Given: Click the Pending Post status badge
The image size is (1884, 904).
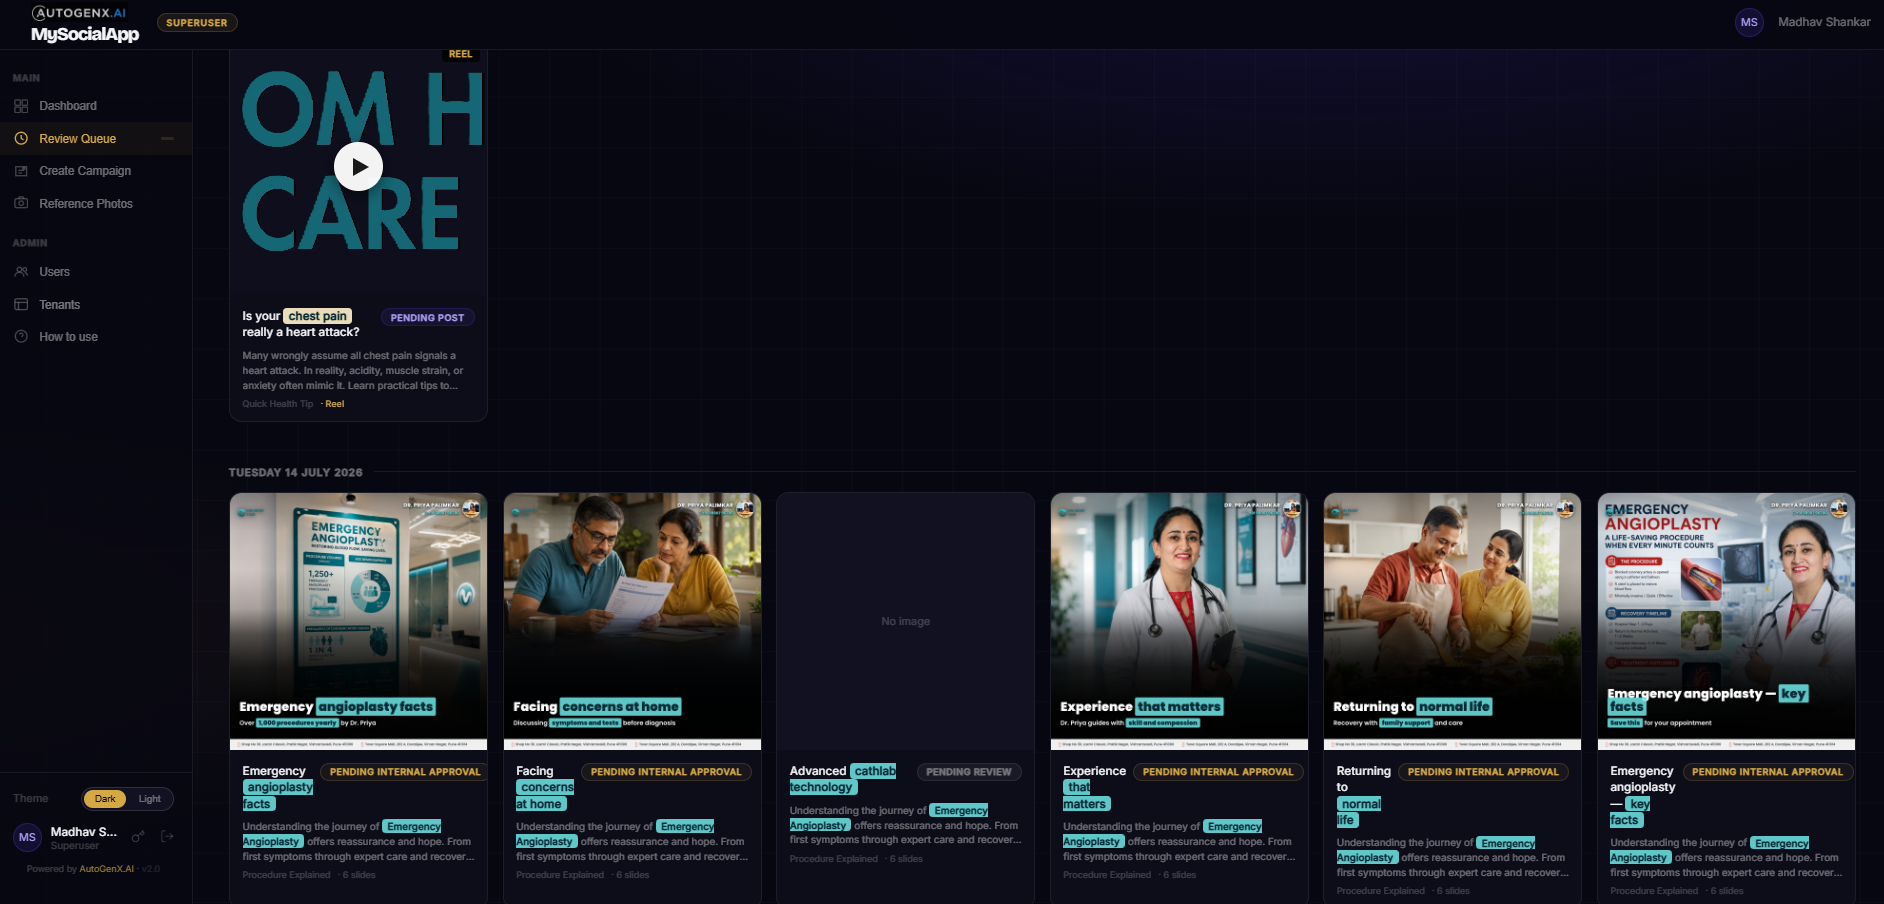Looking at the screenshot, I should point(427,318).
